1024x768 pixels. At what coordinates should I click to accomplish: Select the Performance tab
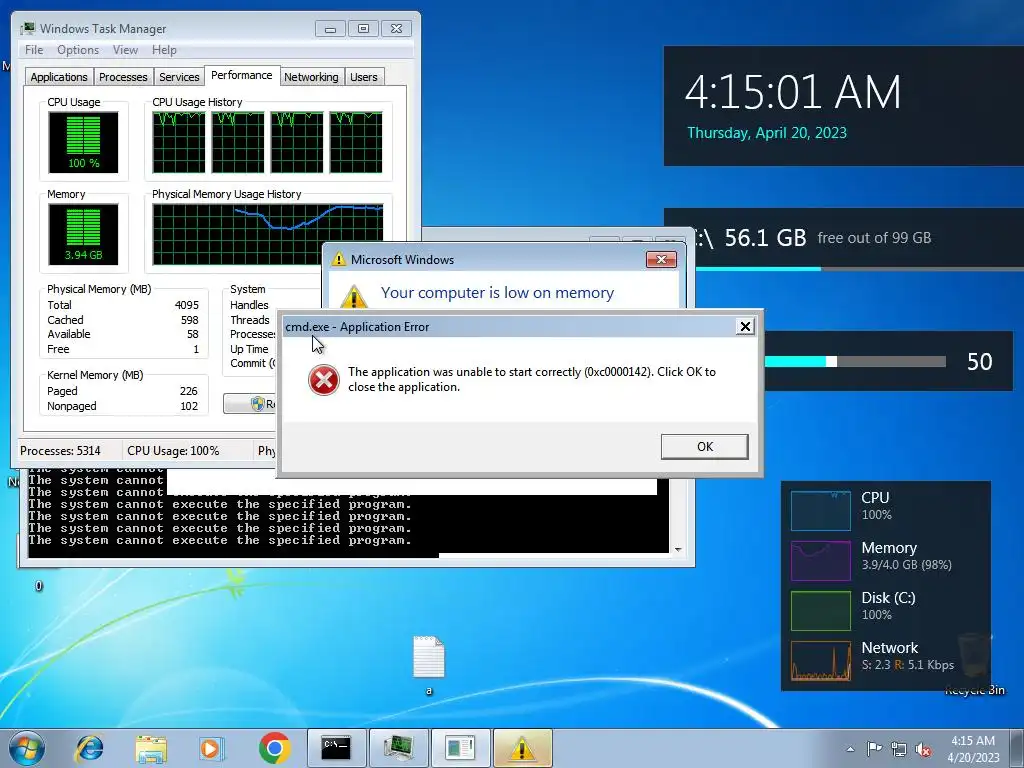[242, 75]
